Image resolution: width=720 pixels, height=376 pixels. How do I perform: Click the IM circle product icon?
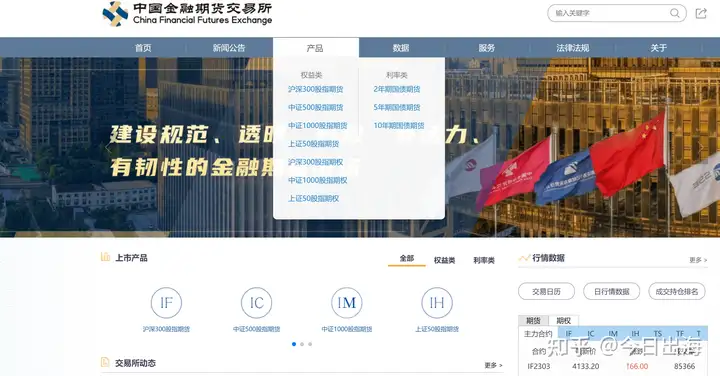click(x=347, y=303)
